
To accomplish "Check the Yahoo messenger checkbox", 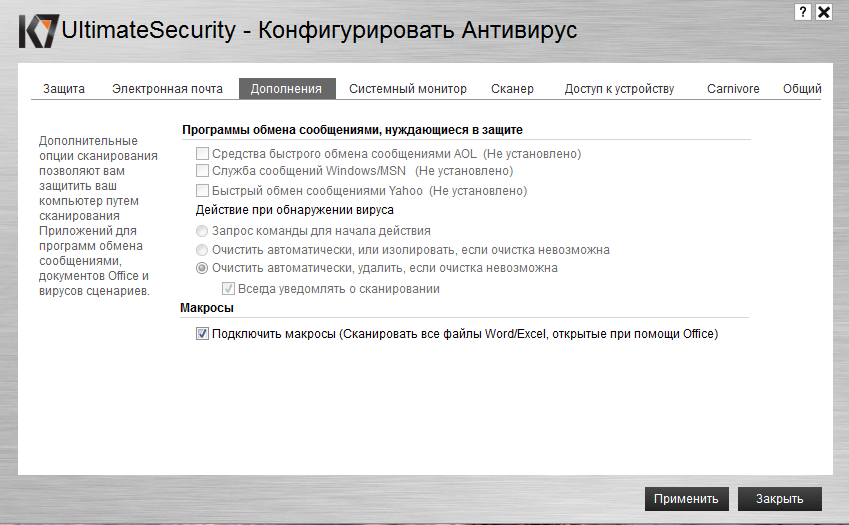I will pyautogui.click(x=203, y=191).
